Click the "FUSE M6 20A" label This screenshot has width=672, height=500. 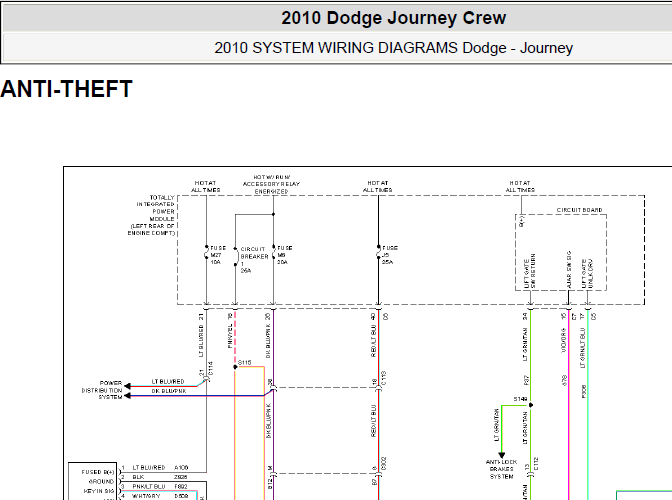coord(284,255)
